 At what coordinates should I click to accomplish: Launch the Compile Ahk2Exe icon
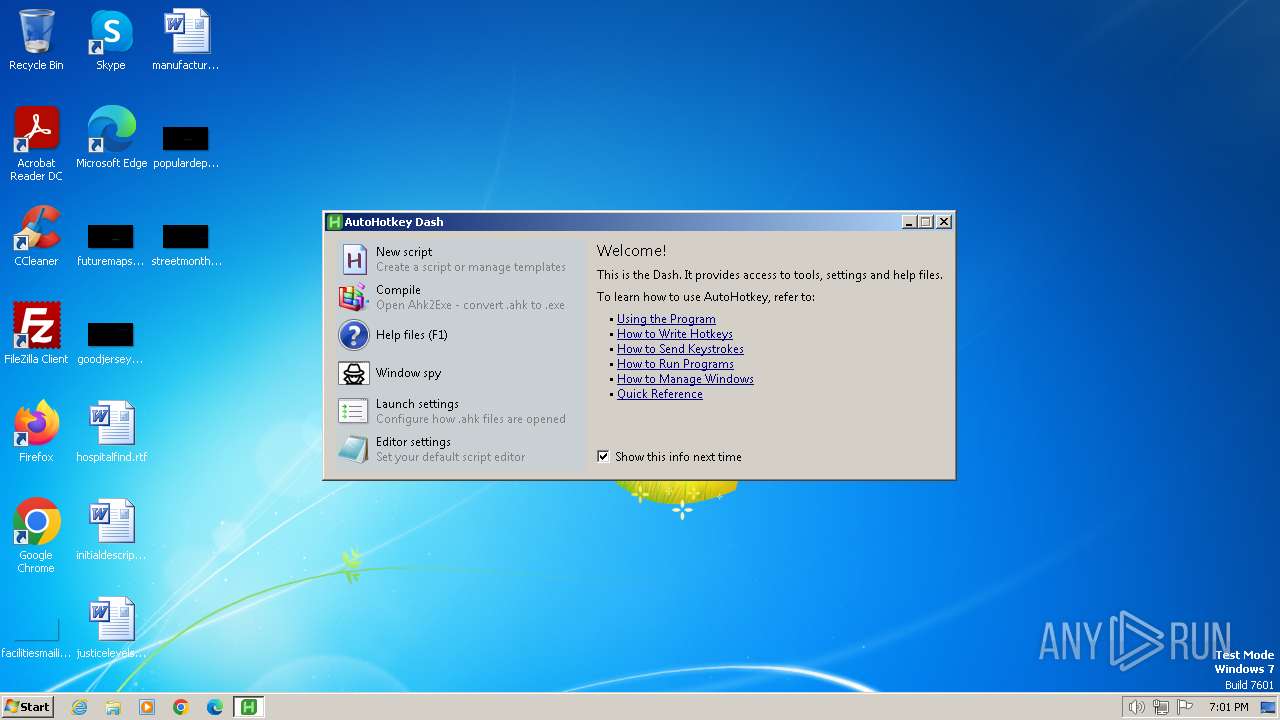(354, 297)
